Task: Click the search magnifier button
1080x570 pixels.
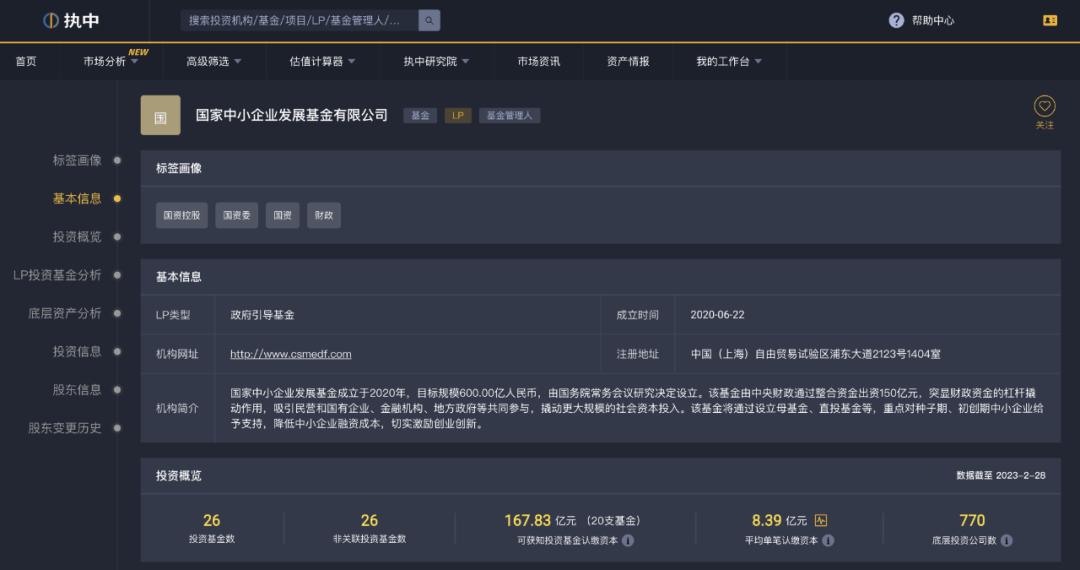Action: point(429,21)
